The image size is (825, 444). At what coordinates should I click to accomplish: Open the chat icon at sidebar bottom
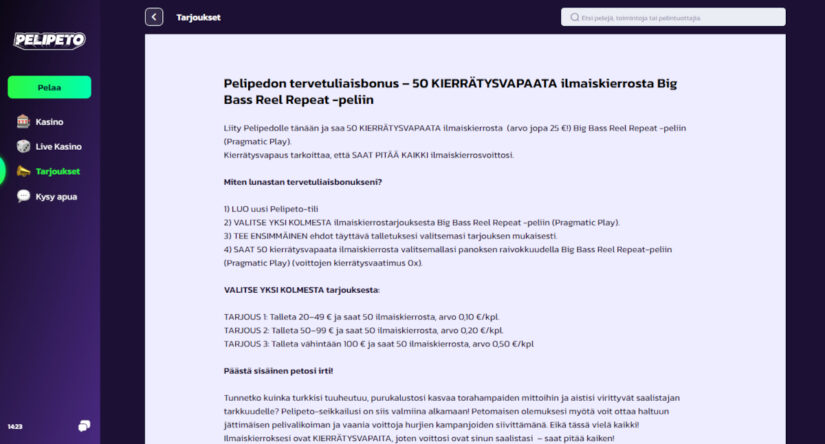point(84,426)
